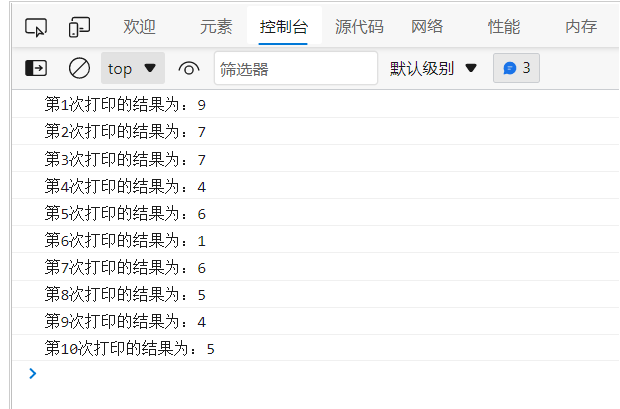This screenshot has height=409, width=620.
Task: Select the 第10次打印的结果为：5 log line
Action: tap(130, 348)
